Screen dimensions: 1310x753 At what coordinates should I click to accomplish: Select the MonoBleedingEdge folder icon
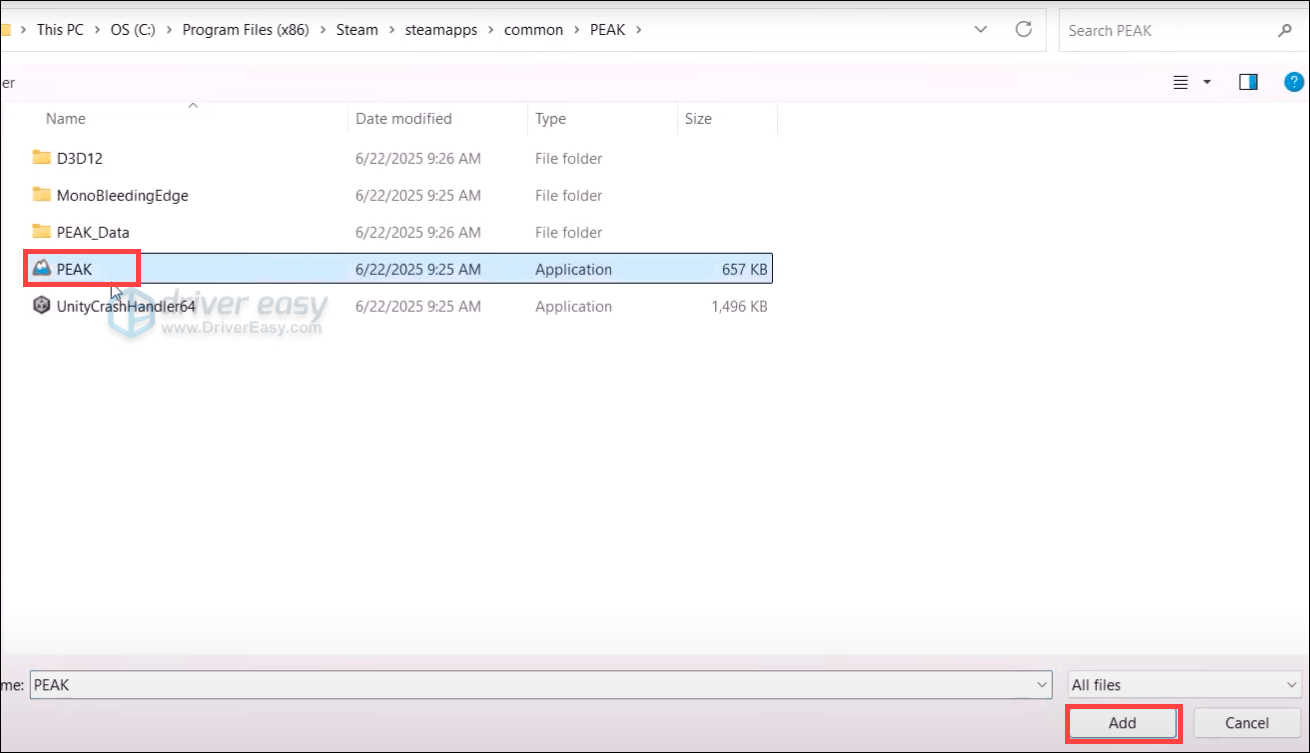(x=41, y=195)
